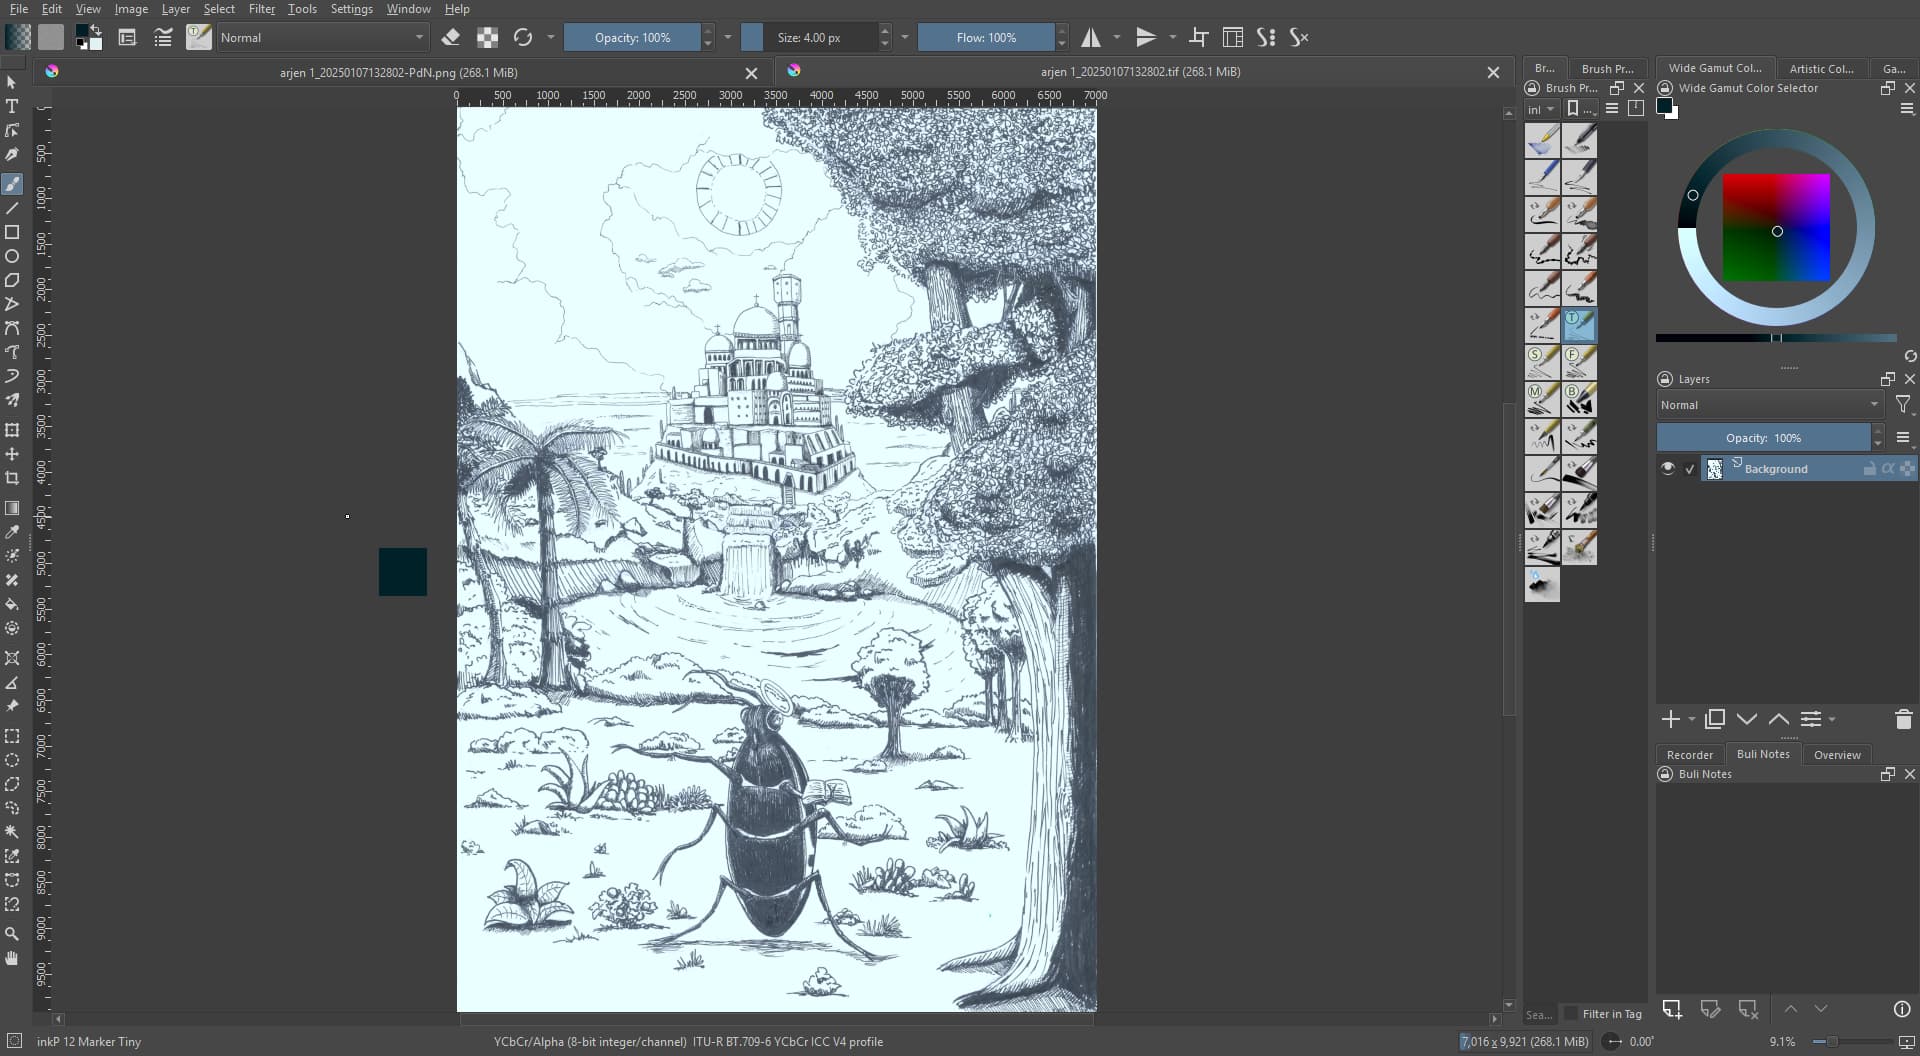1920x1056 pixels.
Task: Click the horizontal mirror tool icon
Action: [1091, 38]
